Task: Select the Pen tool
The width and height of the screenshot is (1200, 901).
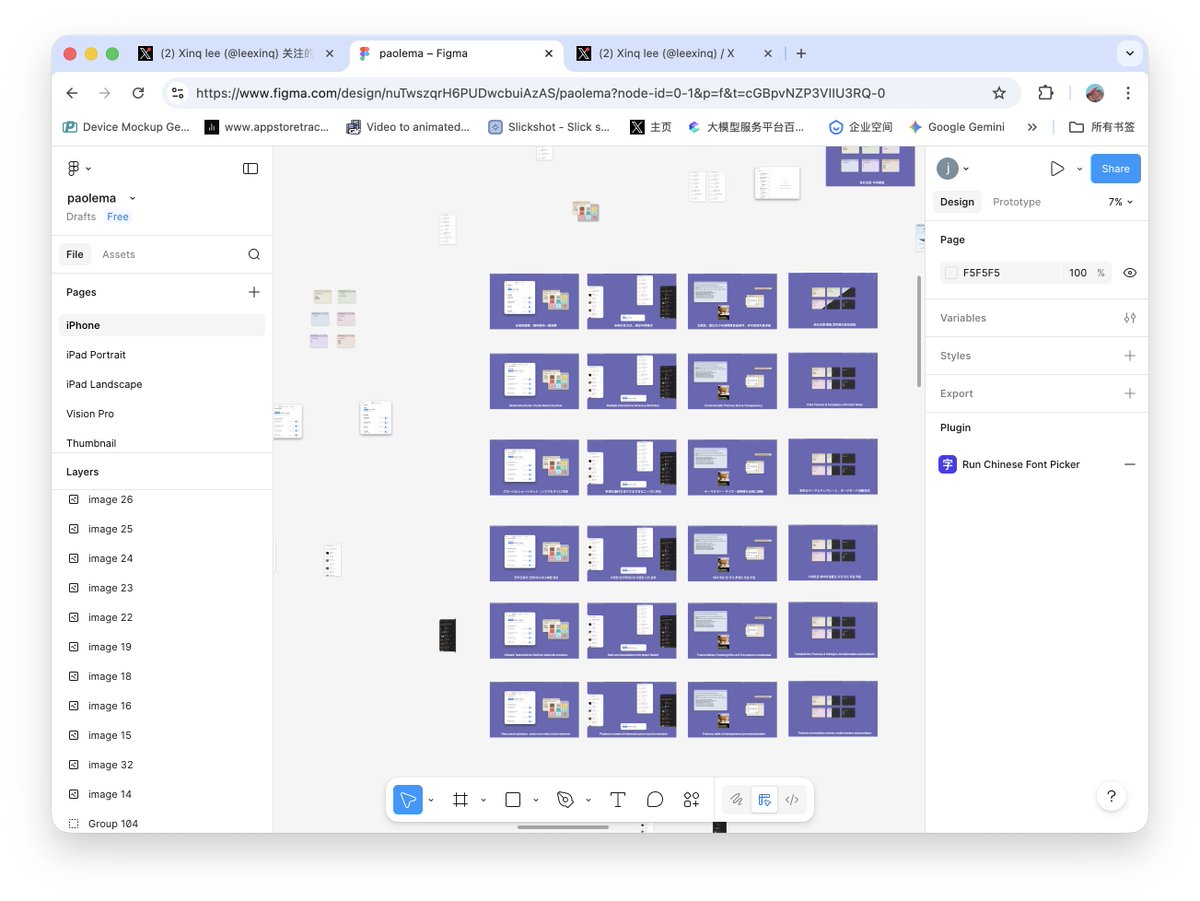Action: (x=565, y=800)
